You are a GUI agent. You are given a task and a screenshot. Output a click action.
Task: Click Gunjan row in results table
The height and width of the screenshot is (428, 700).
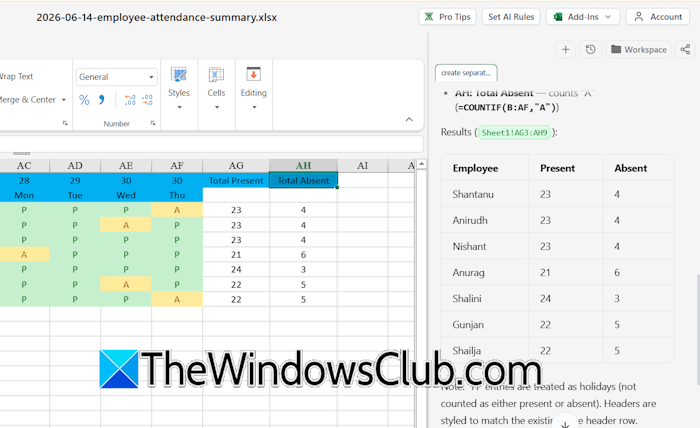(557, 324)
